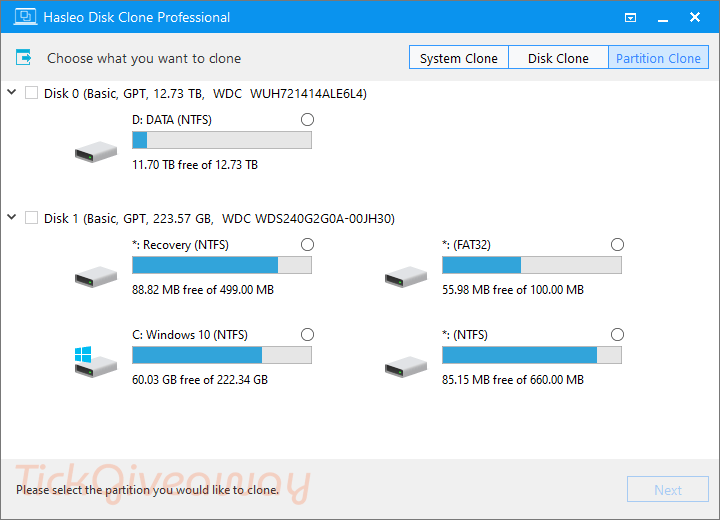The width and height of the screenshot is (720, 520).
Task: Select the 660.00 MB NTFS partition radio button
Action: point(618,334)
